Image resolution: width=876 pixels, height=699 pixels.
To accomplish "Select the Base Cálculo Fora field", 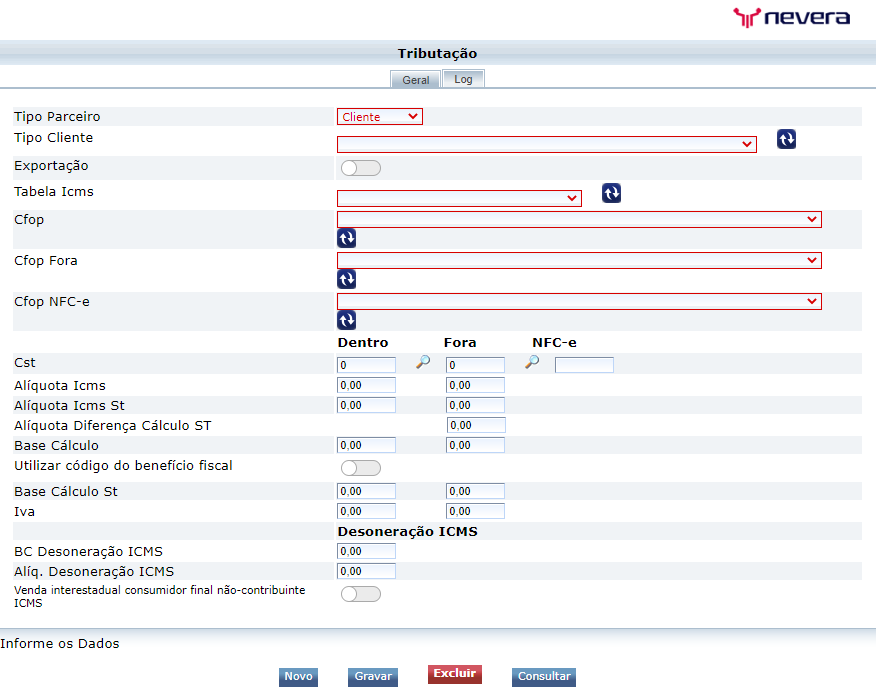I will point(475,445).
